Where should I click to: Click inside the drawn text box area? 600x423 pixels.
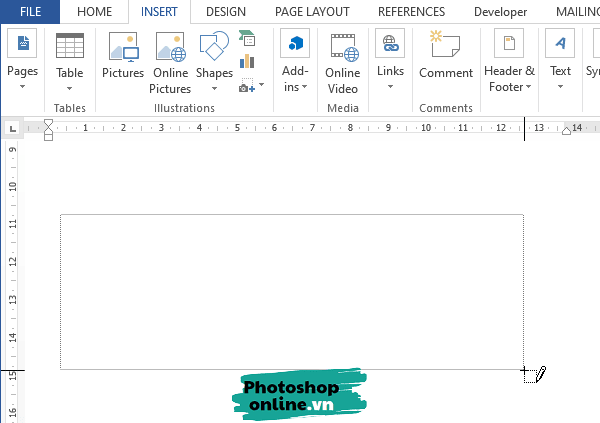pyautogui.click(x=292, y=292)
